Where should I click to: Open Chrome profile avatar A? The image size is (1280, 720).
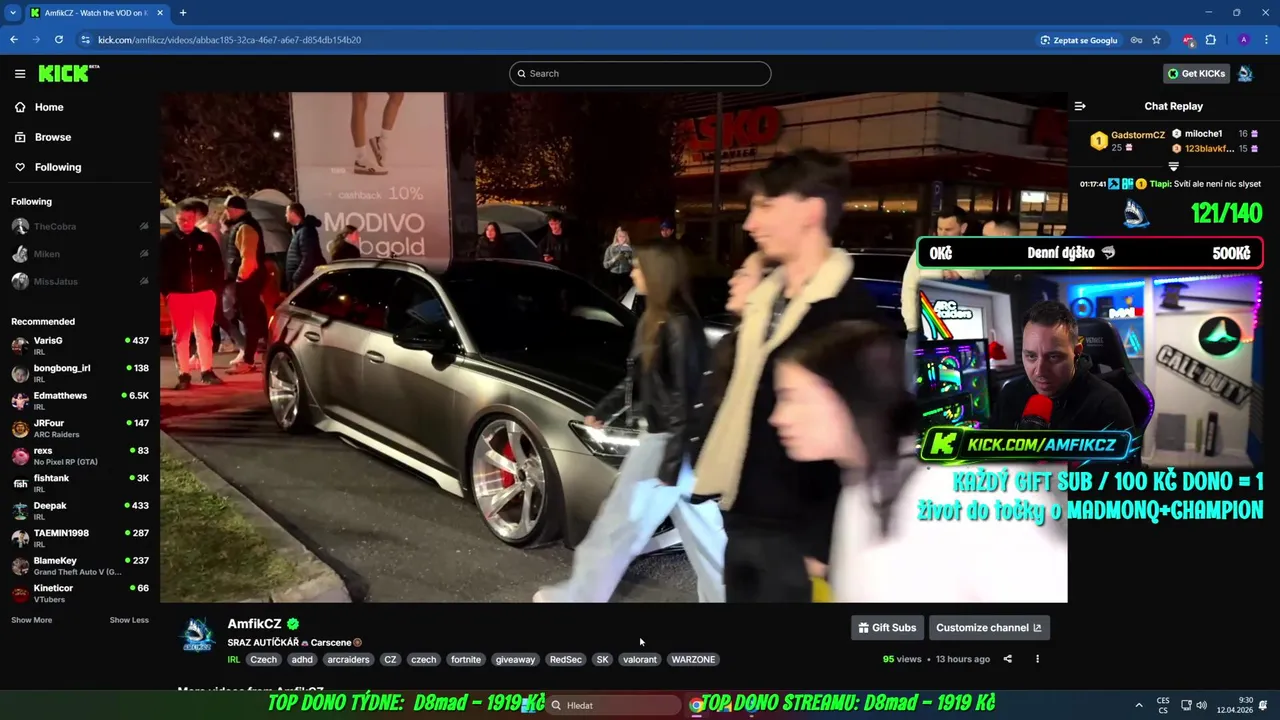(1243, 40)
